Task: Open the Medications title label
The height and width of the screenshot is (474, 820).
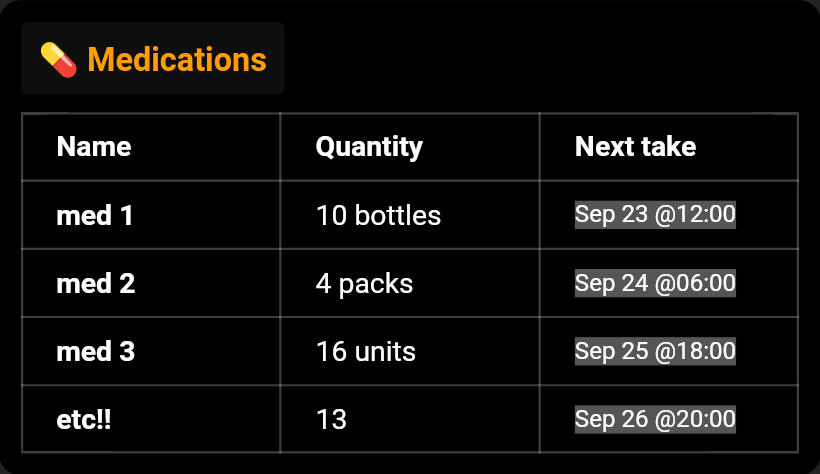Action: (x=177, y=59)
